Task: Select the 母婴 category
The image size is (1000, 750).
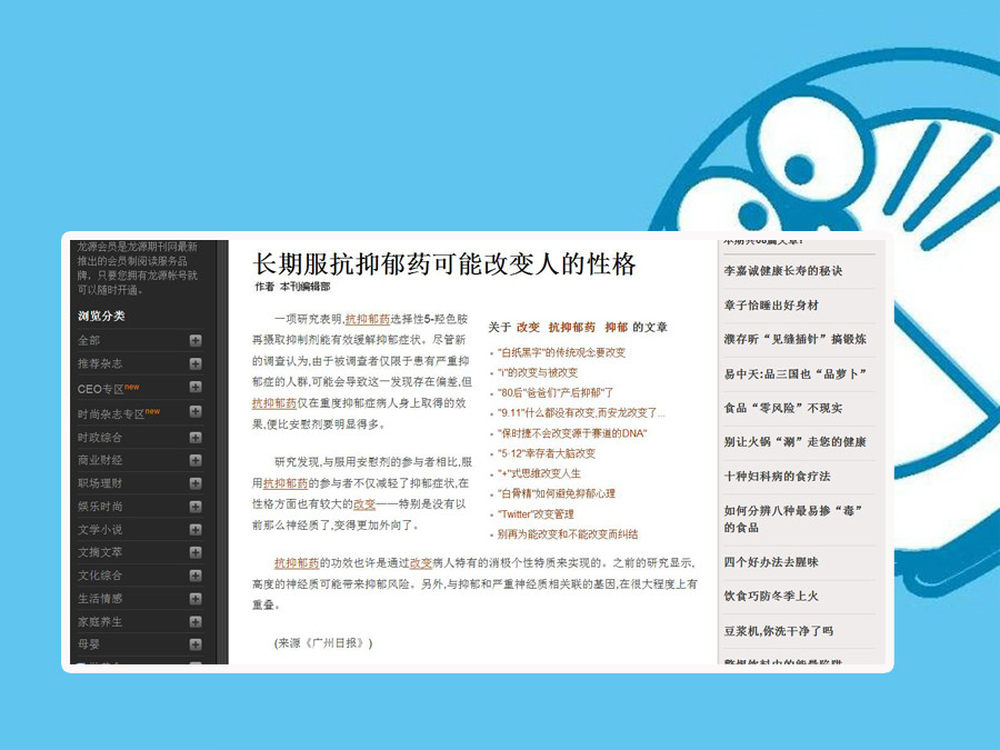Action: 89,644
